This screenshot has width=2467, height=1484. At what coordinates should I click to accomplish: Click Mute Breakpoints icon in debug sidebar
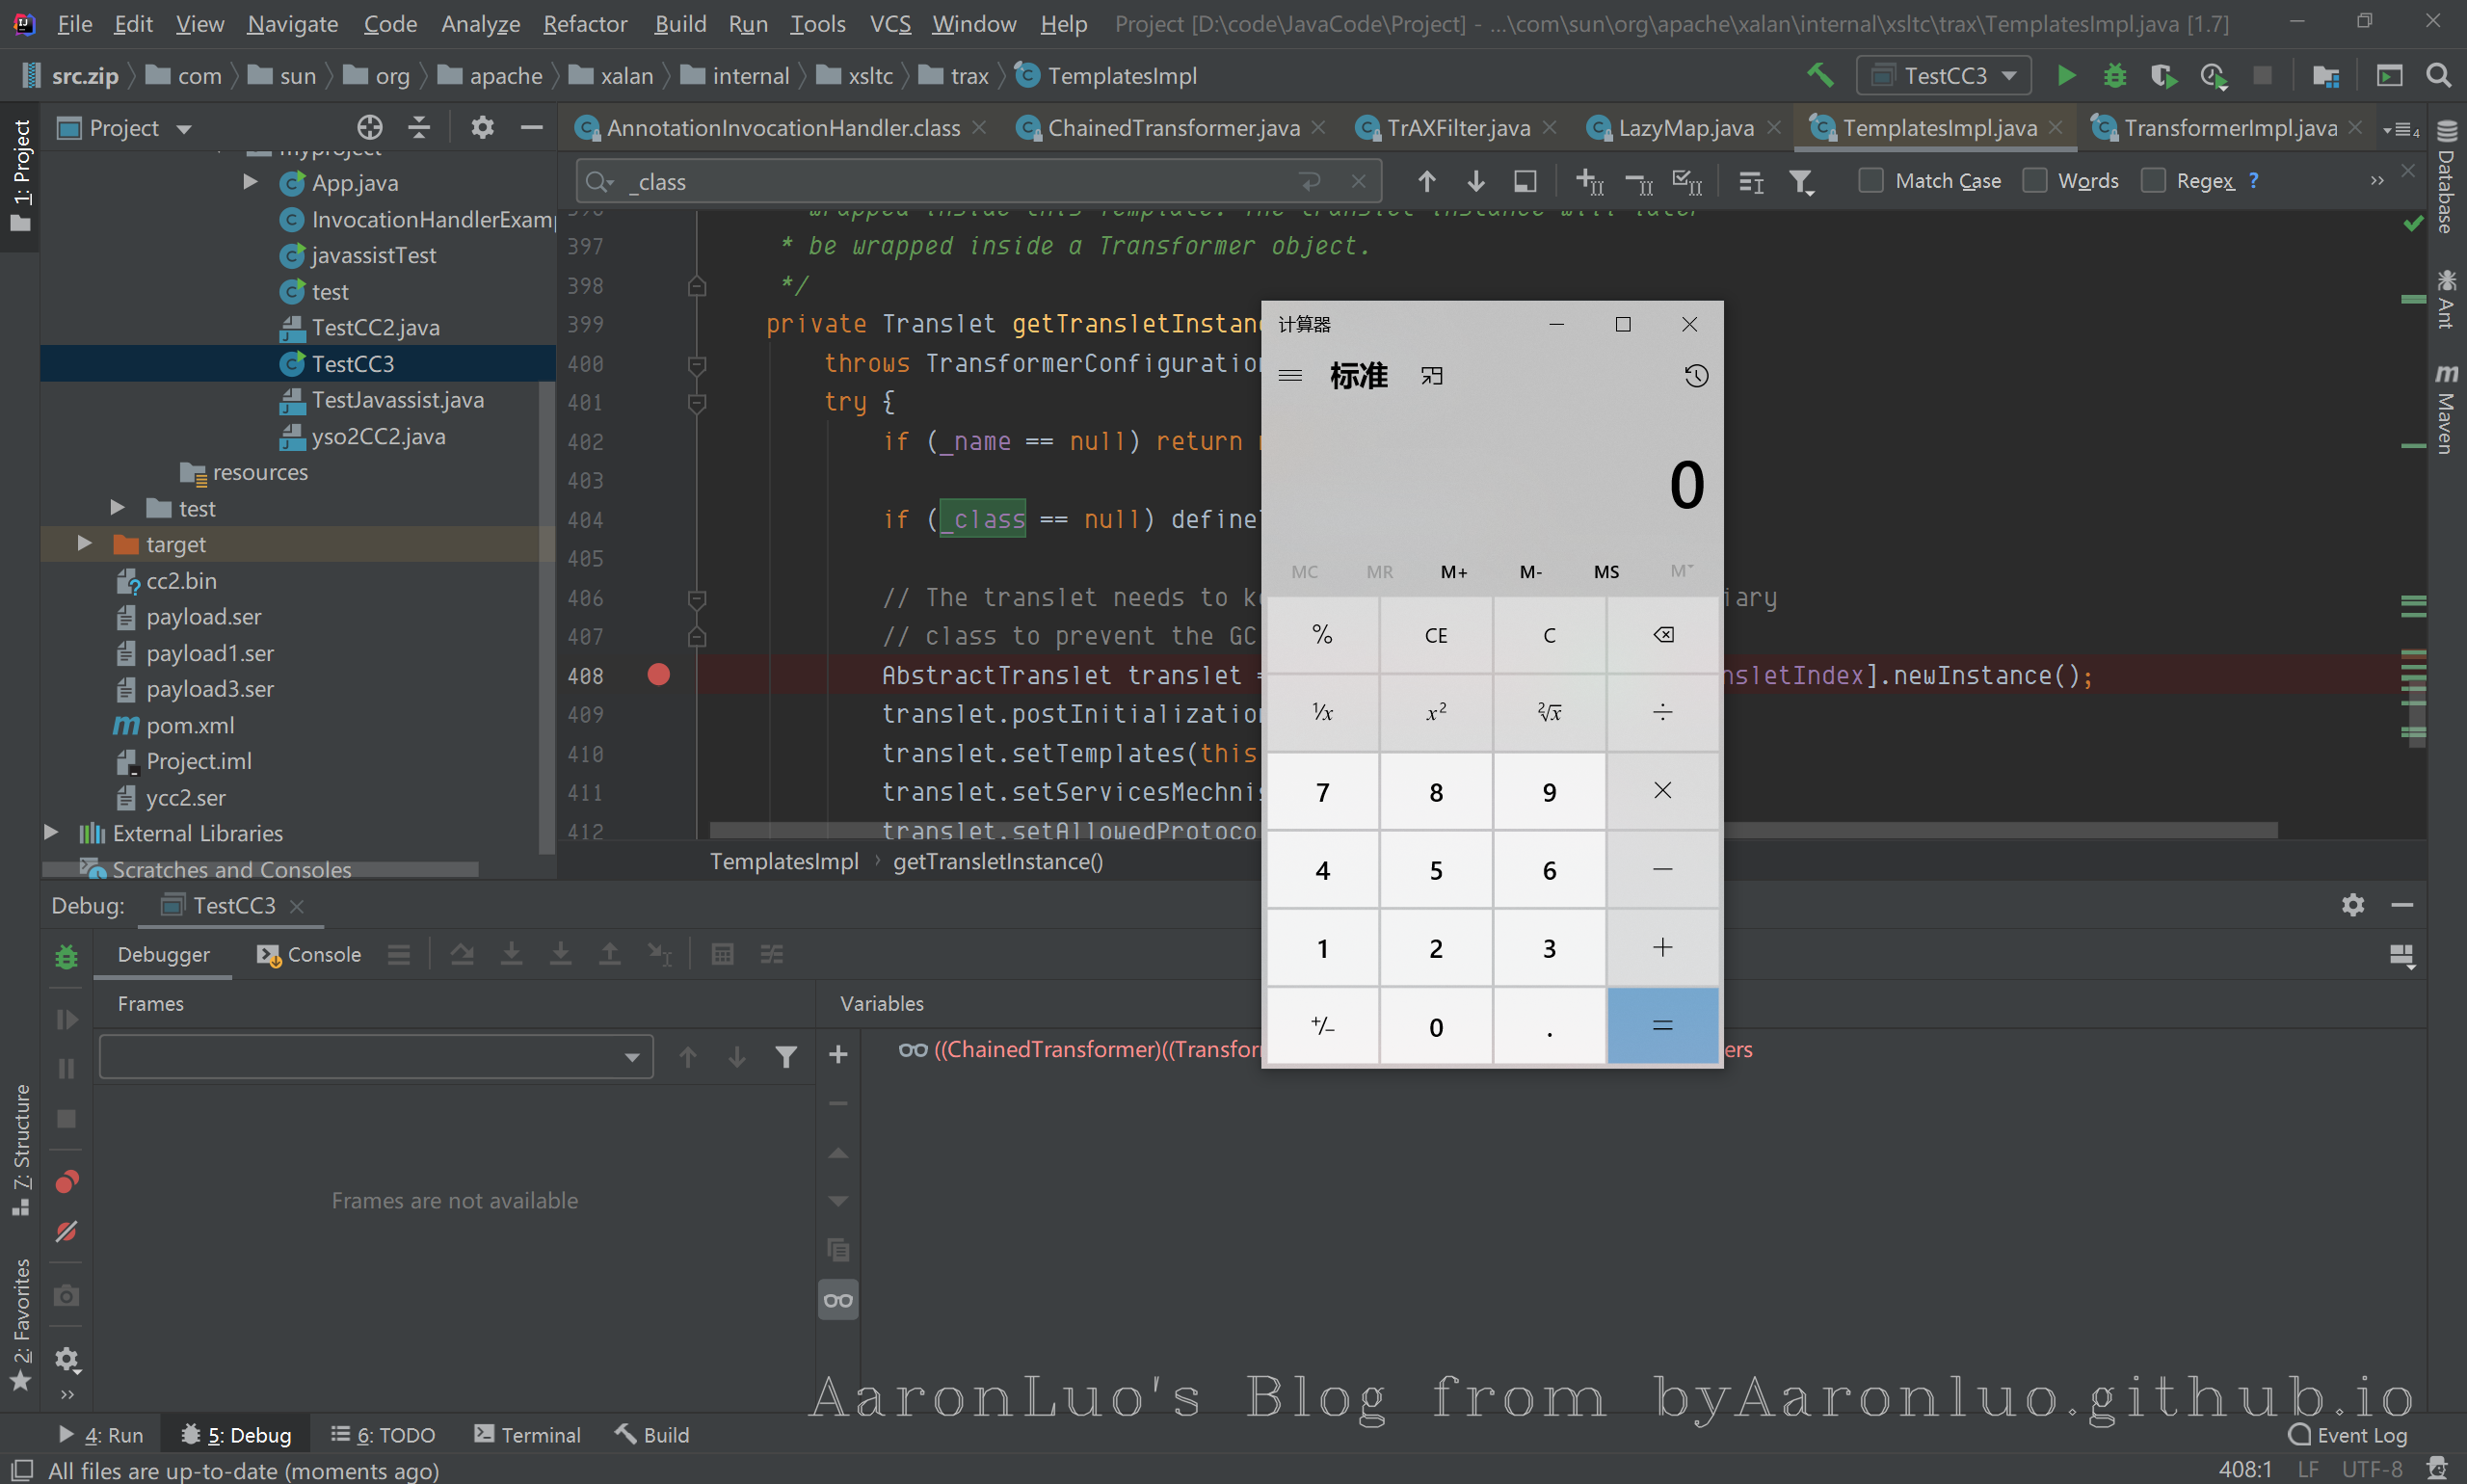coord(66,1232)
